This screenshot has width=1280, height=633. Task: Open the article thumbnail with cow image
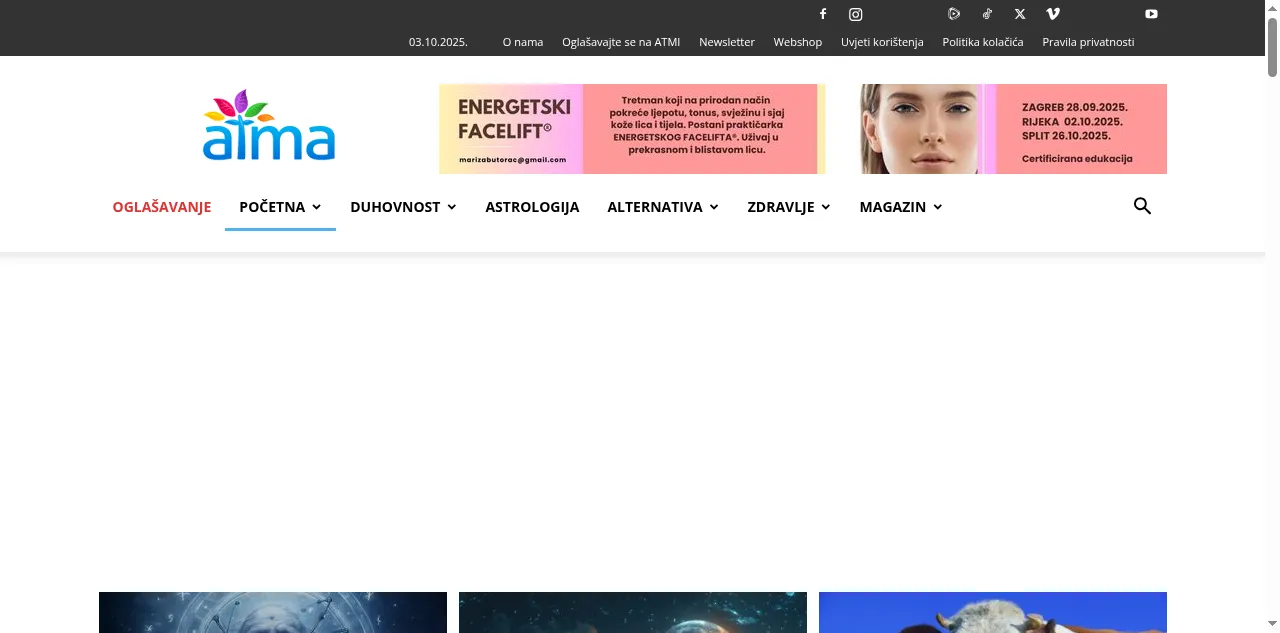(993, 612)
